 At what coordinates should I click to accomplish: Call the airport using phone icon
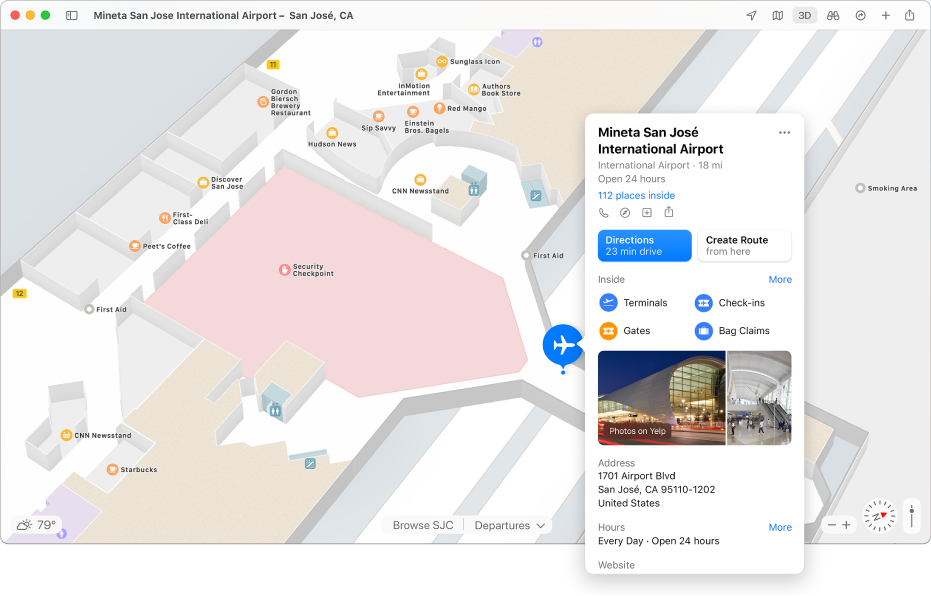[x=604, y=213]
